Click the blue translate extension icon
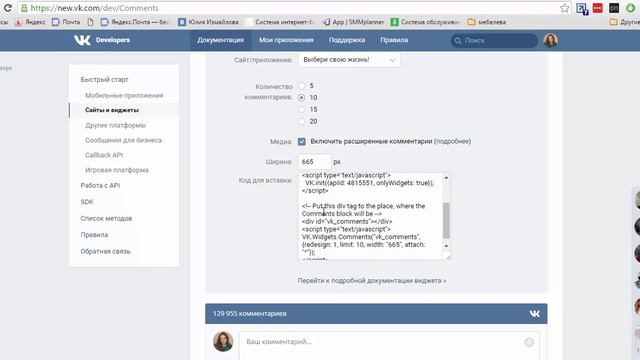The image size is (640, 360). pos(582,9)
